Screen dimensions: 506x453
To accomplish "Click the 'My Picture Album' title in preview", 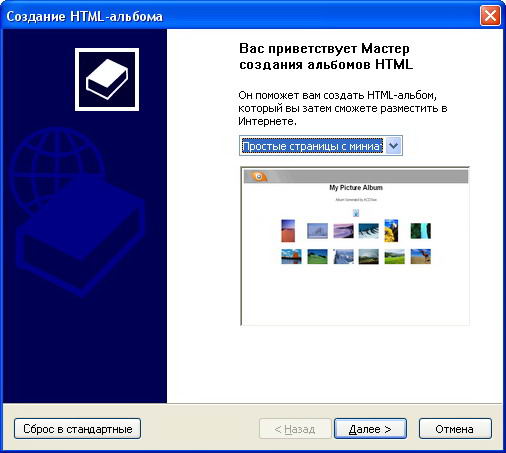I will 356,188.
